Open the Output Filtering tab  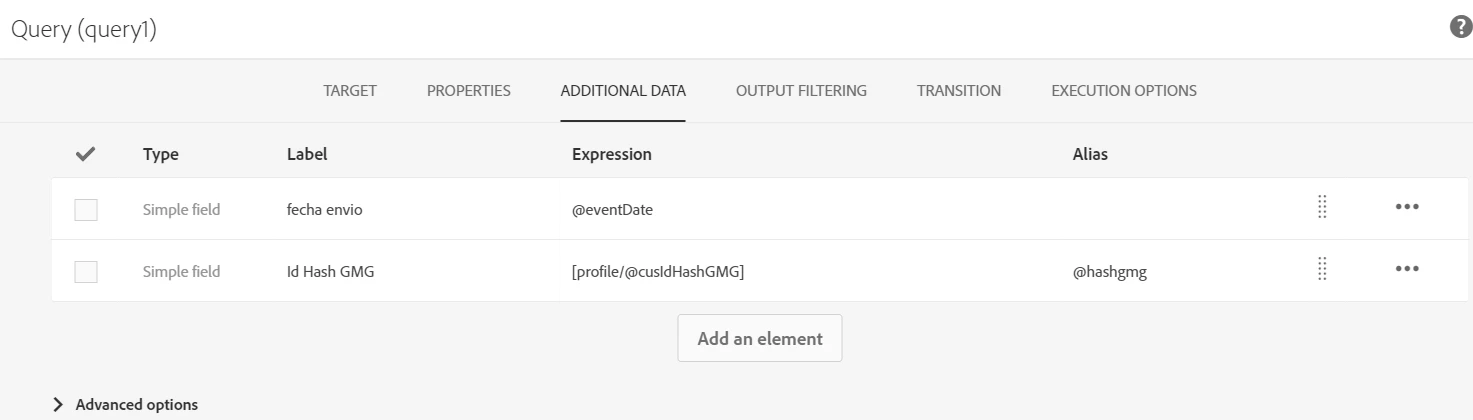pyautogui.click(x=801, y=91)
